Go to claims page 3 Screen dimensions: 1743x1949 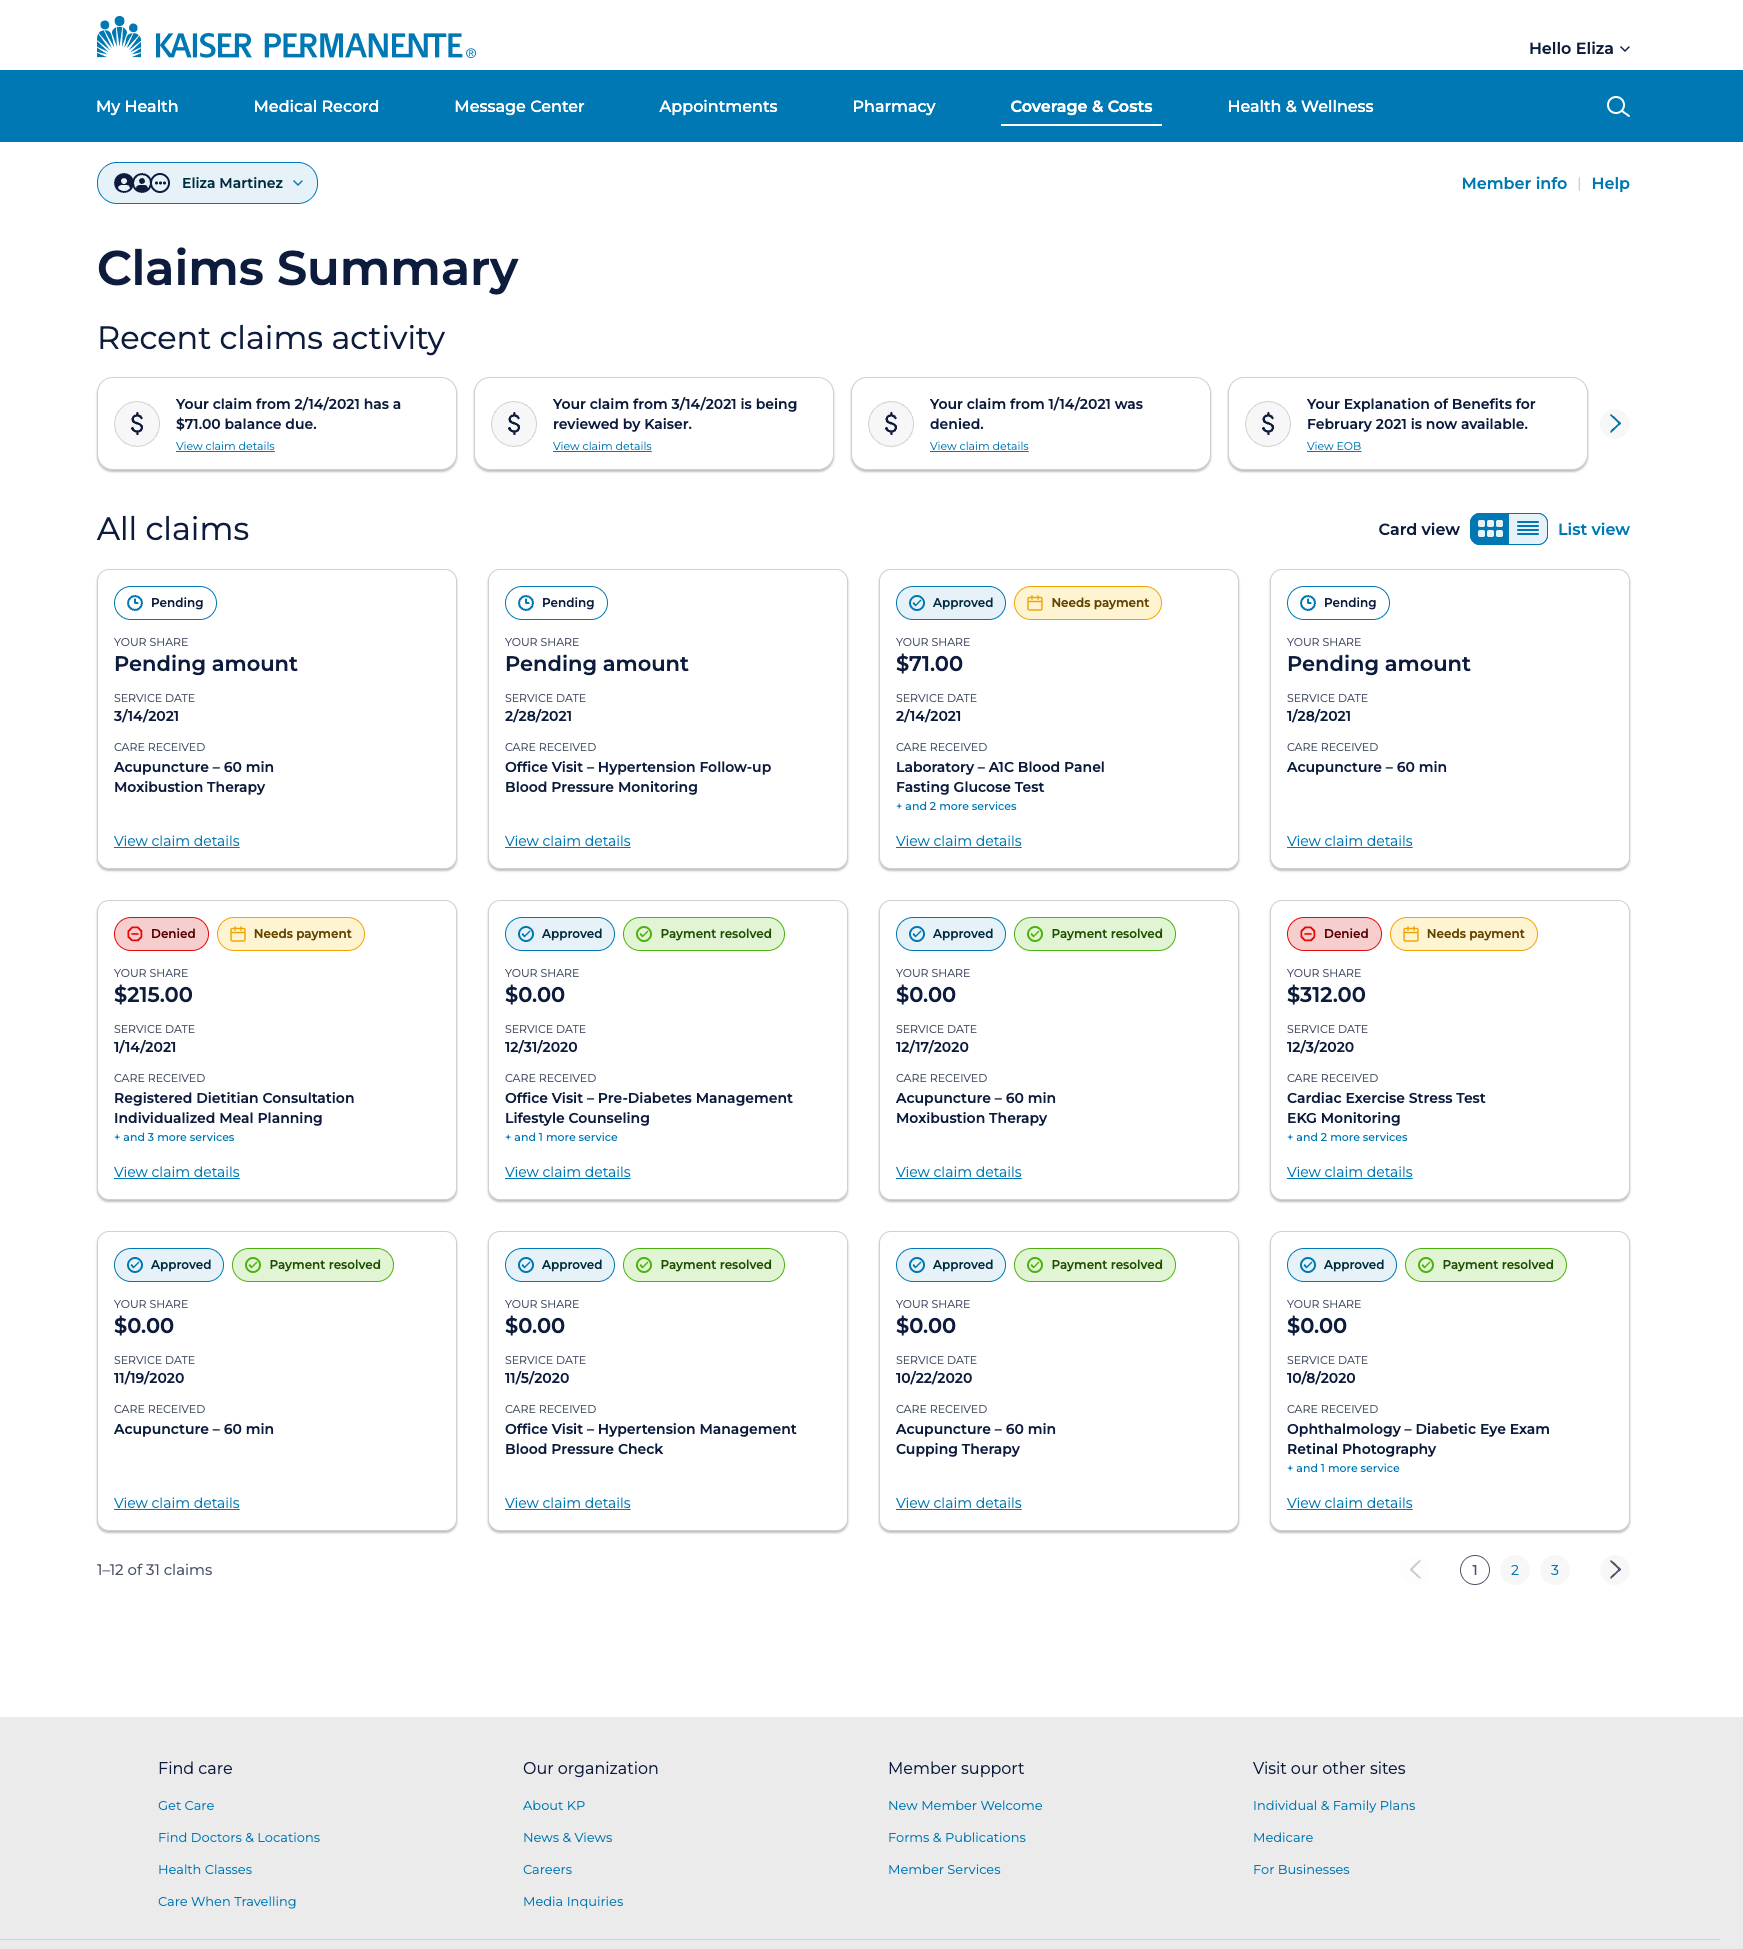[x=1554, y=1570]
